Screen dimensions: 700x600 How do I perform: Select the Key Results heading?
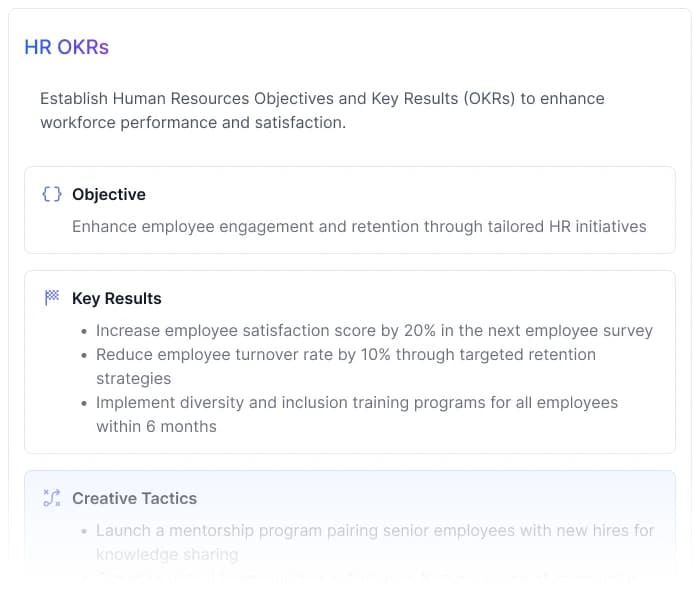tap(117, 298)
